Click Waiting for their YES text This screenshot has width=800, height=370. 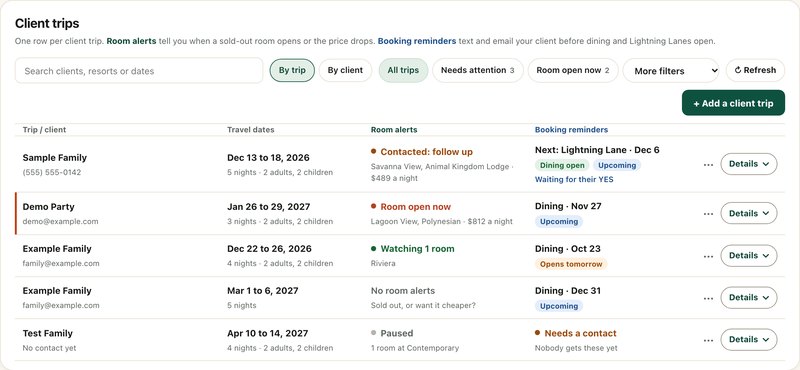(x=574, y=180)
